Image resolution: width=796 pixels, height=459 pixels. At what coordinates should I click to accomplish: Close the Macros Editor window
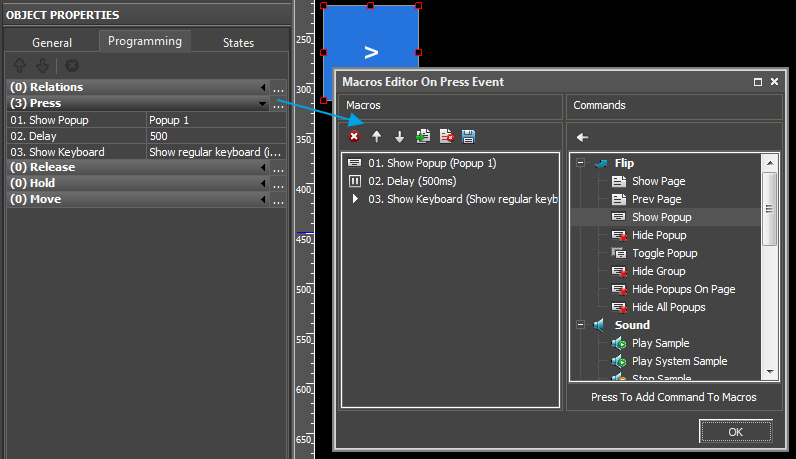pyautogui.click(x=774, y=81)
